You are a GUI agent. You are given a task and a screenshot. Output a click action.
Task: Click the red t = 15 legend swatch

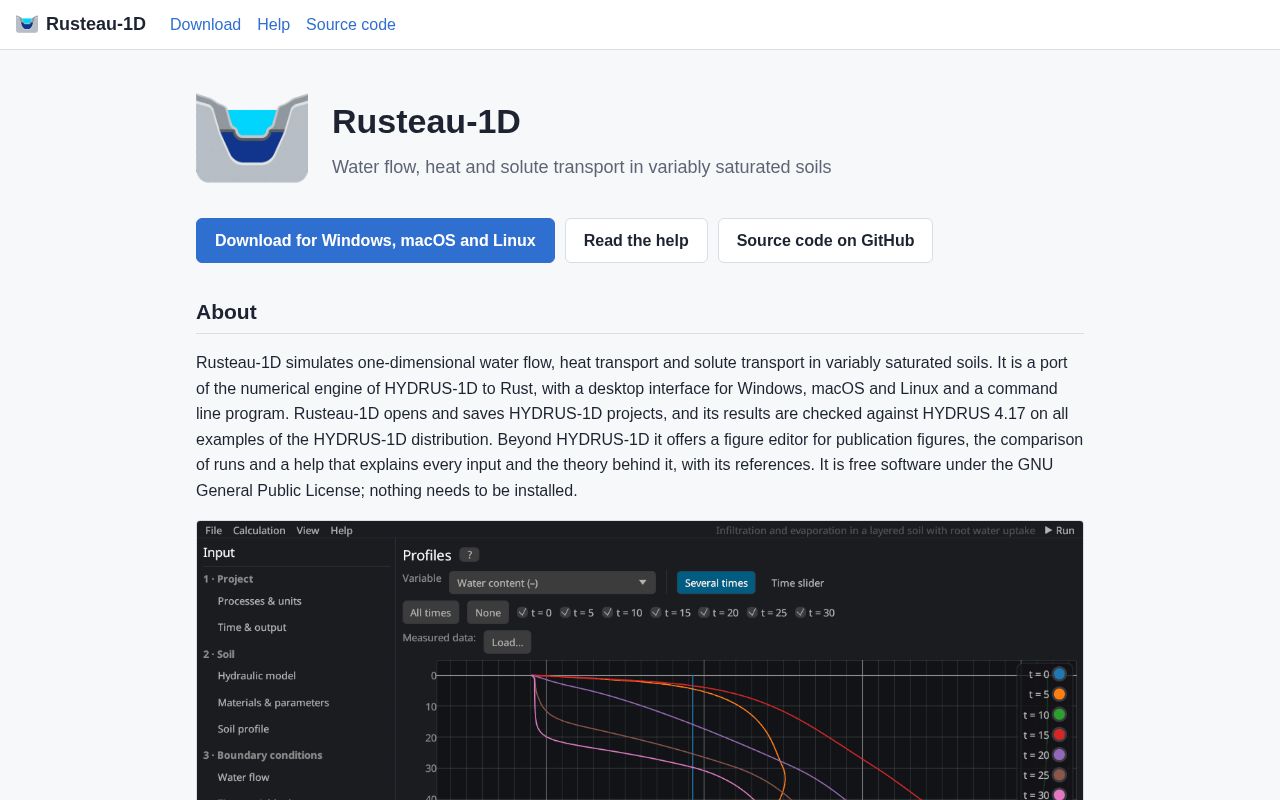(x=1059, y=735)
